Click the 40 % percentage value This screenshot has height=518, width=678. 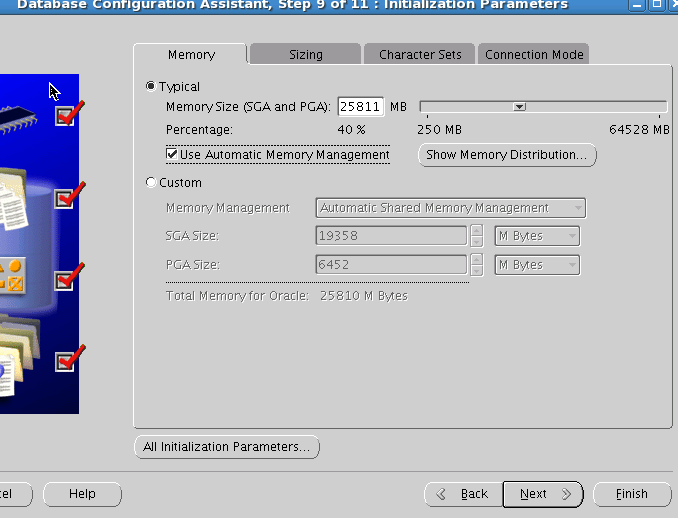click(x=351, y=130)
